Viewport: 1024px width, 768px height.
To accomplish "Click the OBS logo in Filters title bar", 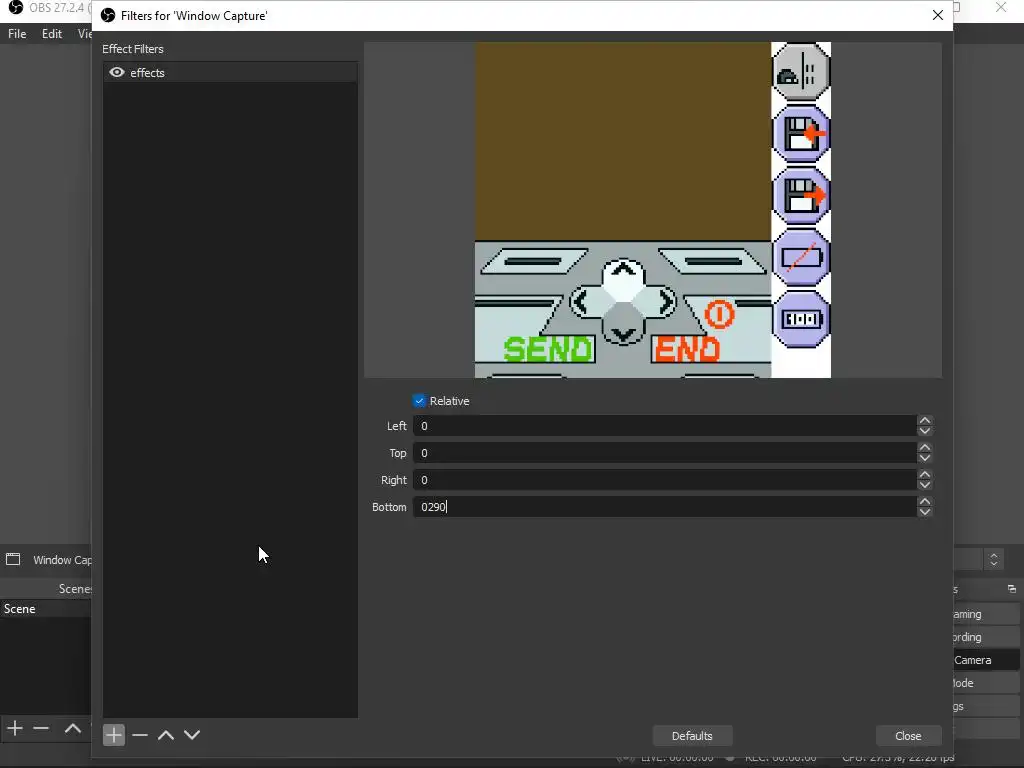I will [x=108, y=15].
